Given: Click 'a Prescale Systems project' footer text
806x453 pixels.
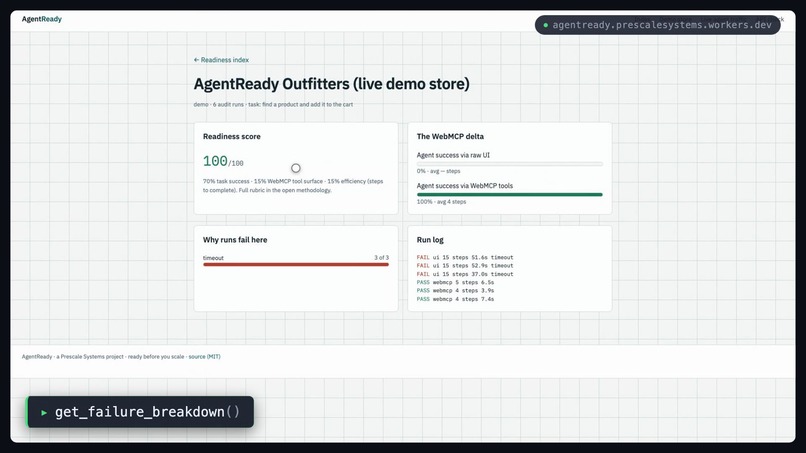Looking at the screenshot, I should [90, 356].
